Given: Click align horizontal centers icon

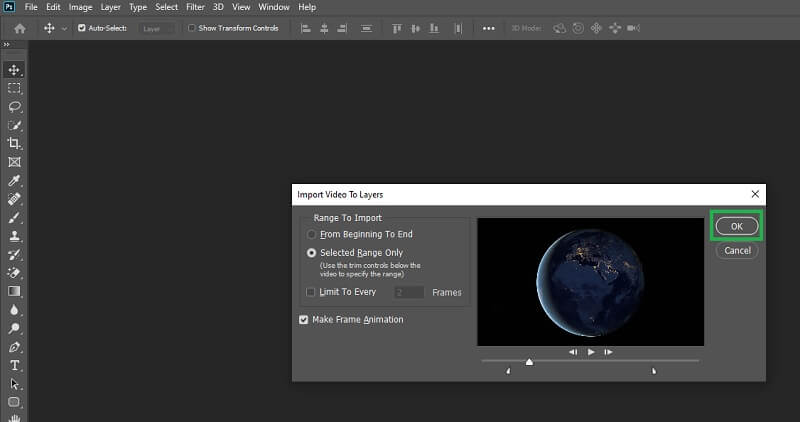Looking at the screenshot, I should point(324,29).
